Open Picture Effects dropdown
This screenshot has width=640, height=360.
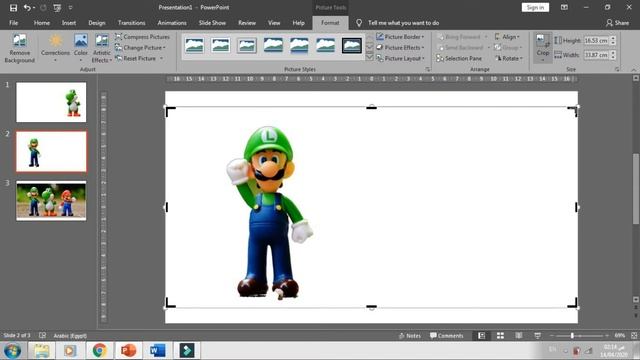(400, 47)
